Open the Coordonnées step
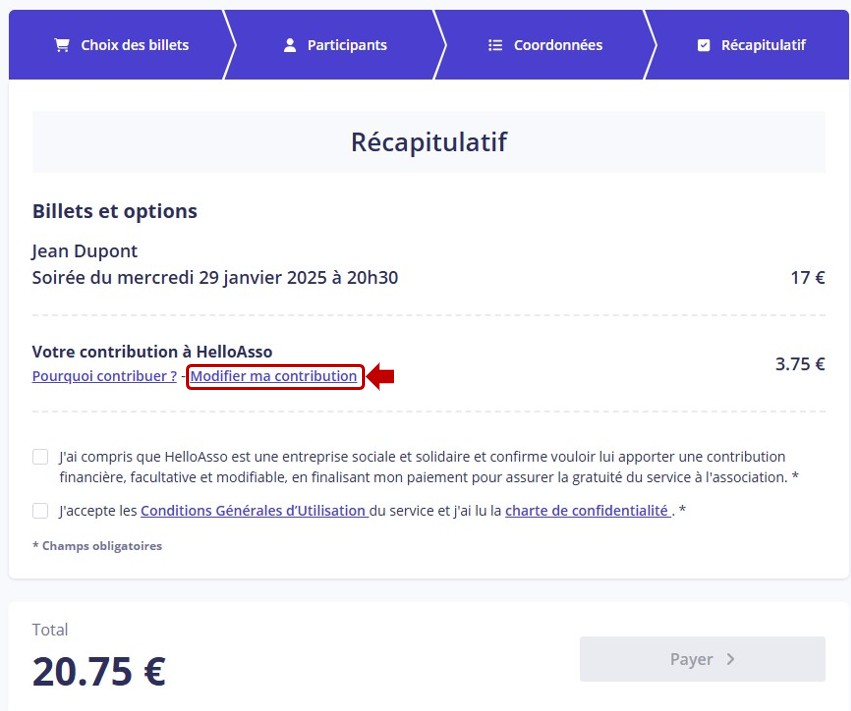The width and height of the screenshot is (851, 711). point(545,45)
